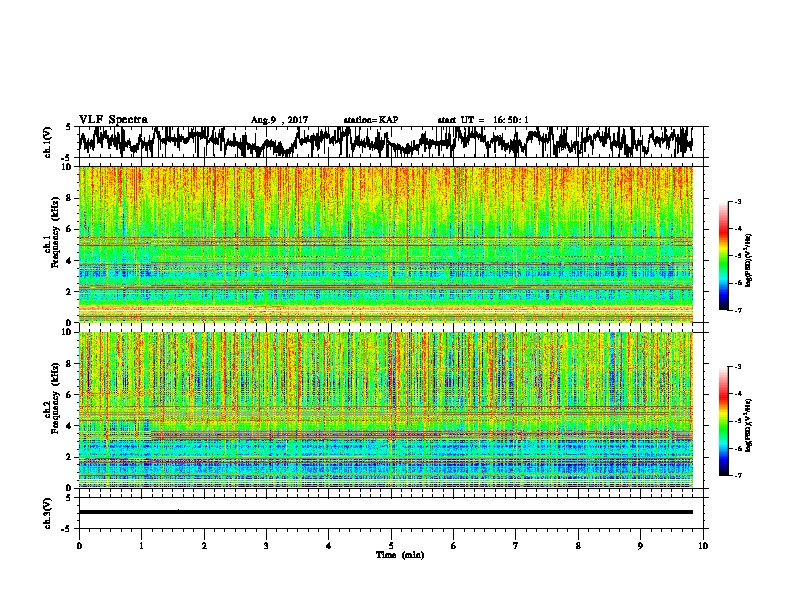
Task: Click the "8" kHz tick on ch.1 frequency axis
Action: click(x=70, y=198)
